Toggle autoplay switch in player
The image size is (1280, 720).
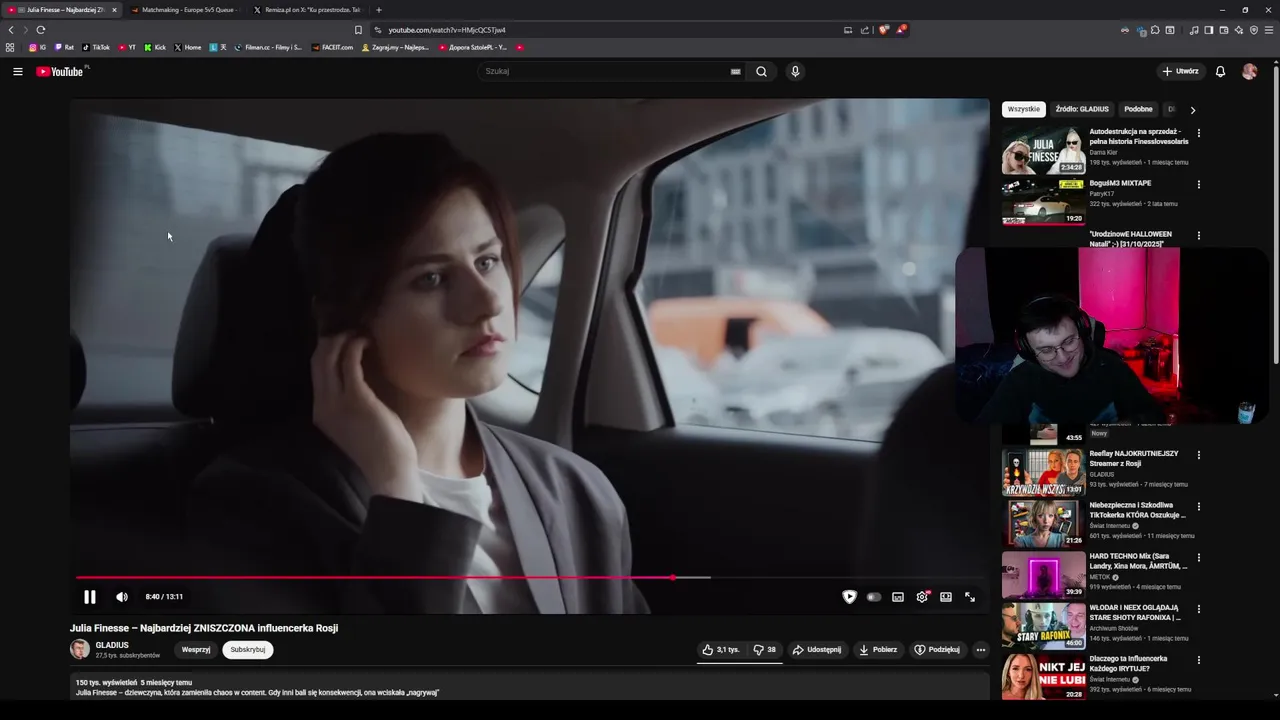pyautogui.click(x=874, y=597)
